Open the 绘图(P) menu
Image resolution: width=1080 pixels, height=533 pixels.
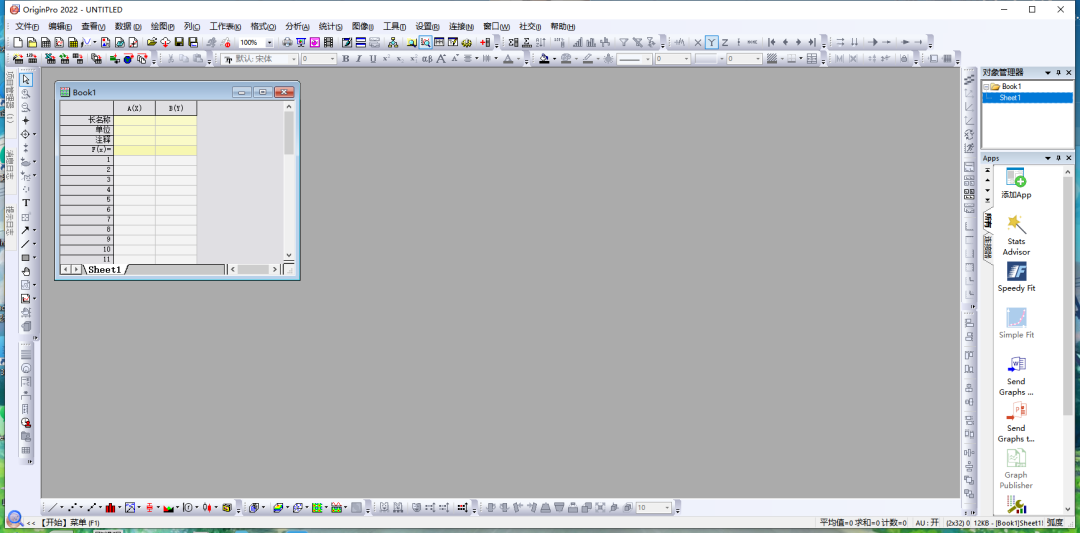(x=163, y=26)
